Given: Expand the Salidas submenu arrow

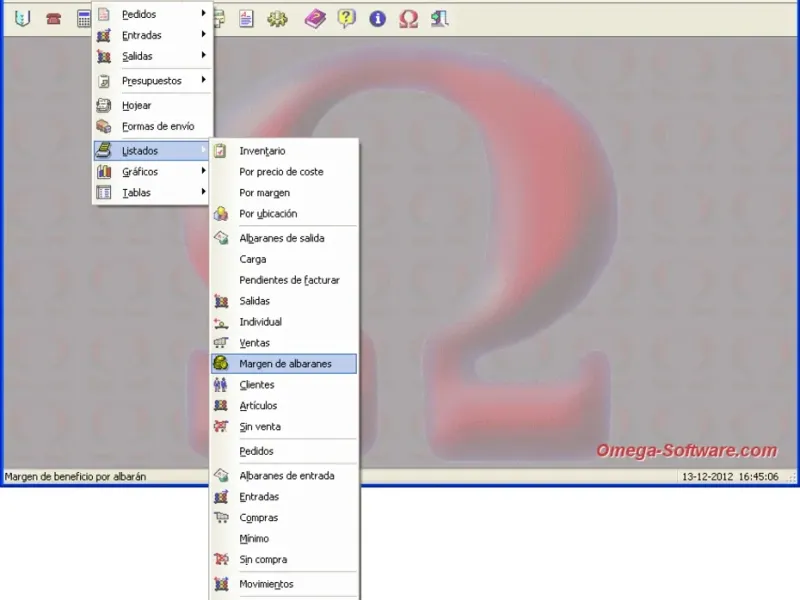Looking at the screenshot, I should click(x=204, y=55).
